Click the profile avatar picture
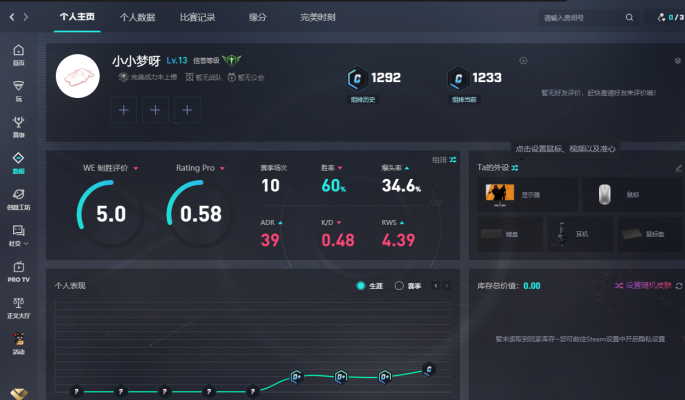Viewport: 685px width, 400px height. [x=78, y=76]
